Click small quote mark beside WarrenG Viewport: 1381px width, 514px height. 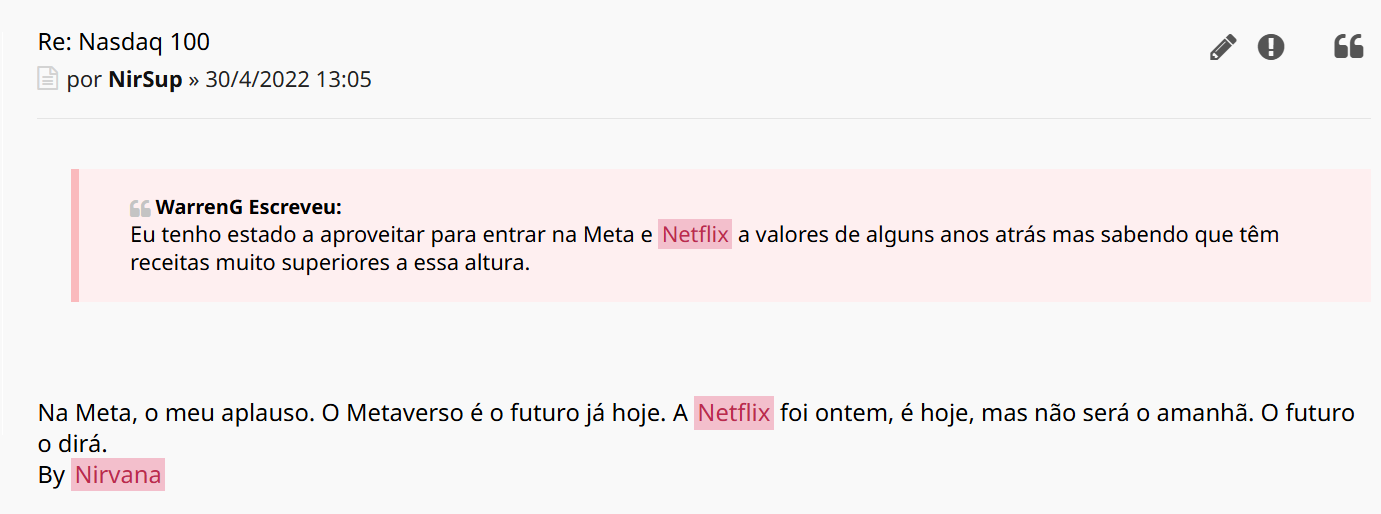click(x=140, y=208)
